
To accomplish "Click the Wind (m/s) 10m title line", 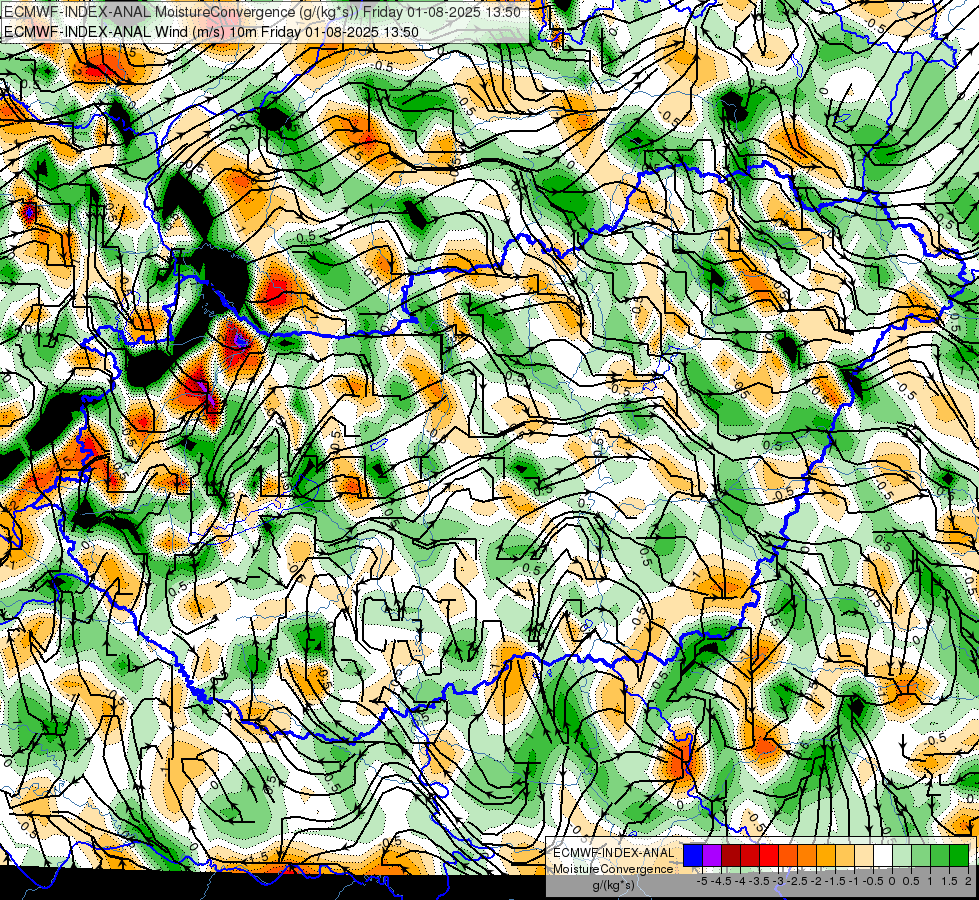I will (x=211, y=31).
